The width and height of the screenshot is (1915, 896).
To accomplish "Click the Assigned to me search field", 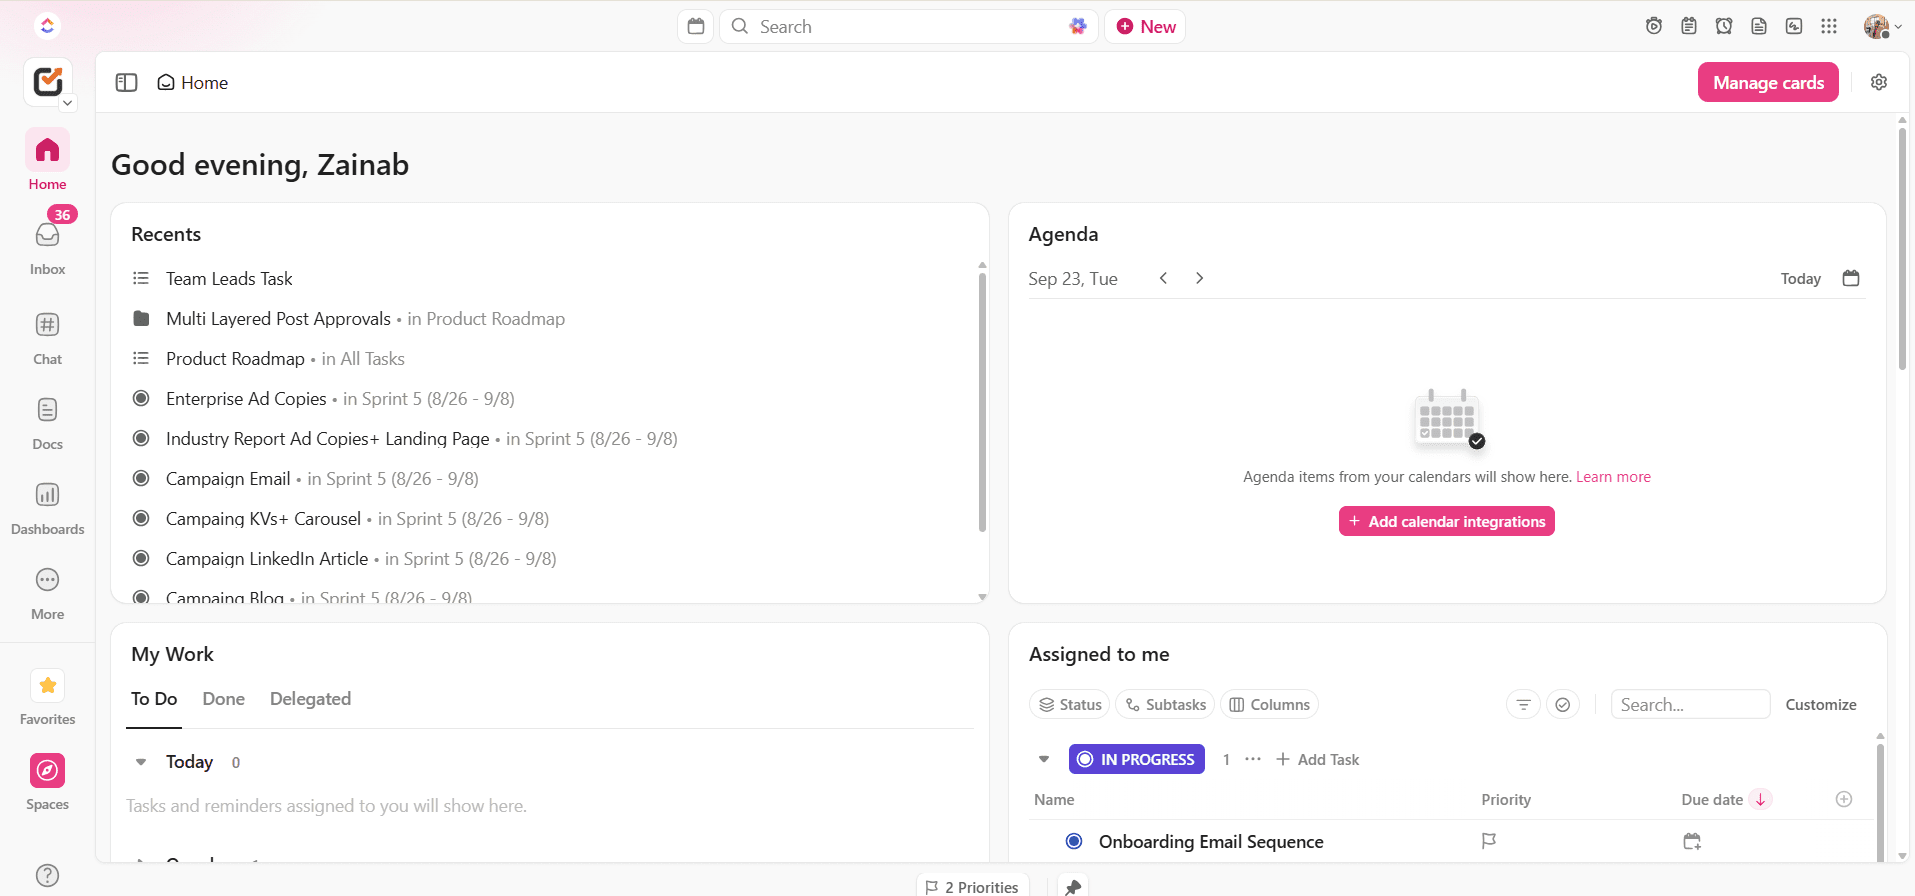I will click(x=1690, y=705).
